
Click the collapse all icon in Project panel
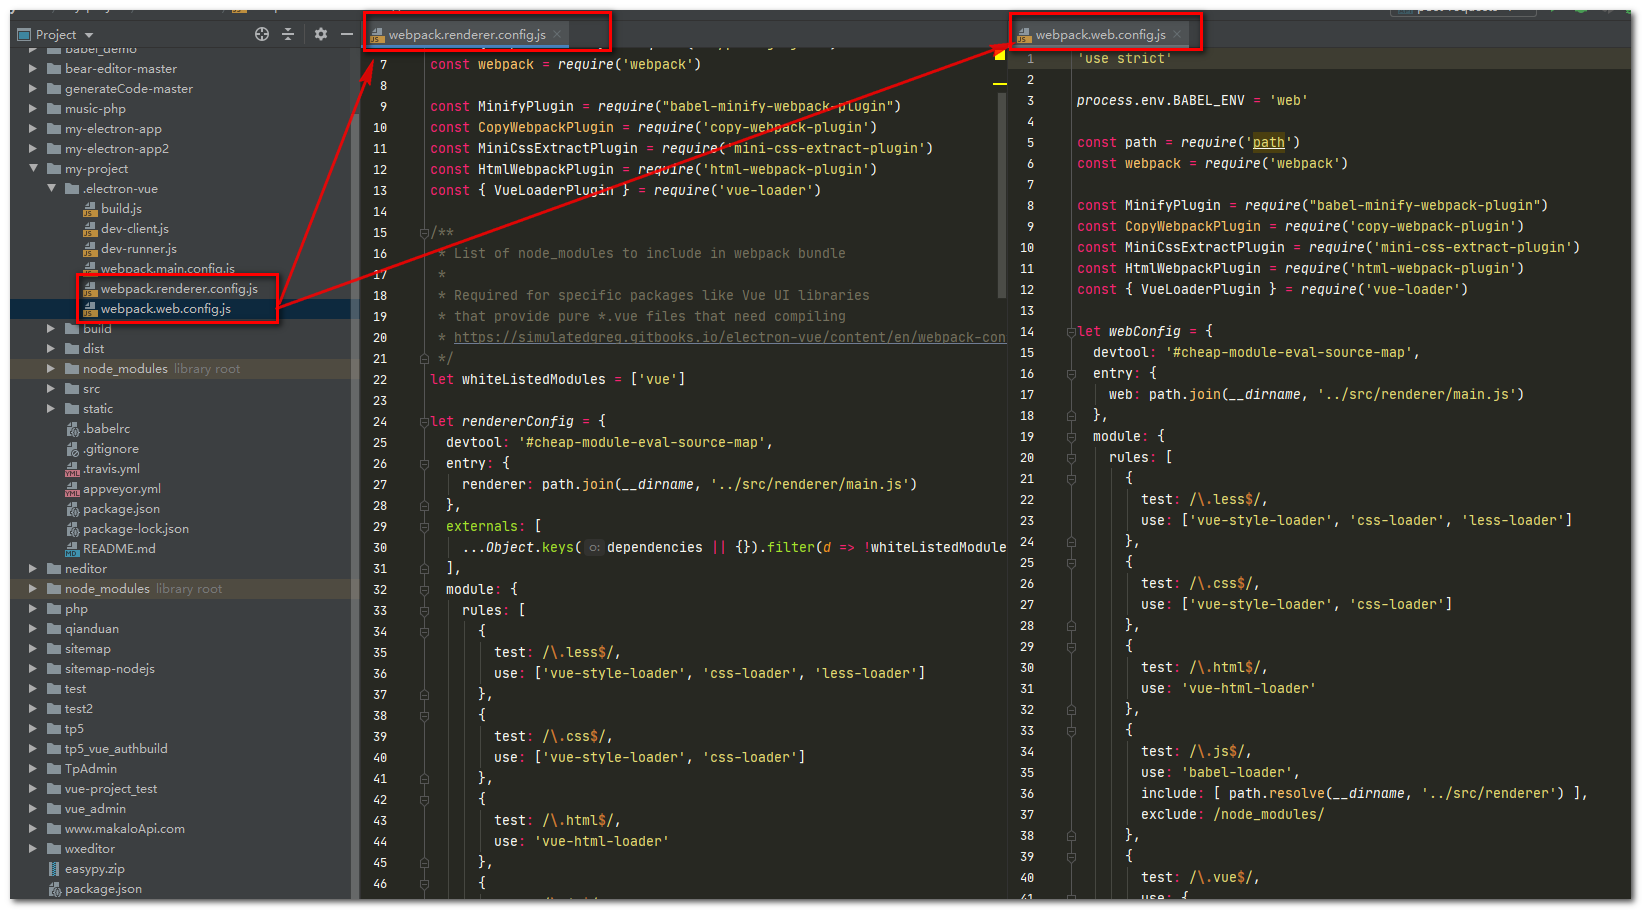click(288, 34)
